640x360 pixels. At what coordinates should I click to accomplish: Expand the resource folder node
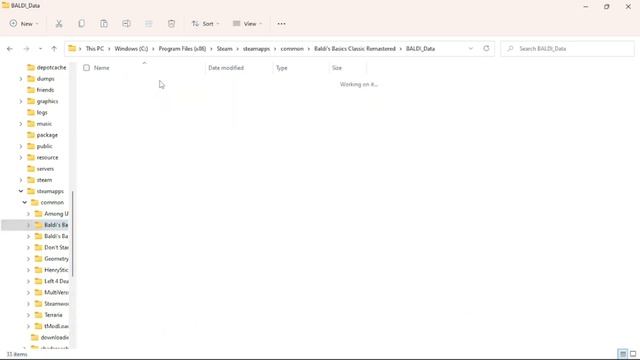coord(21,158)
